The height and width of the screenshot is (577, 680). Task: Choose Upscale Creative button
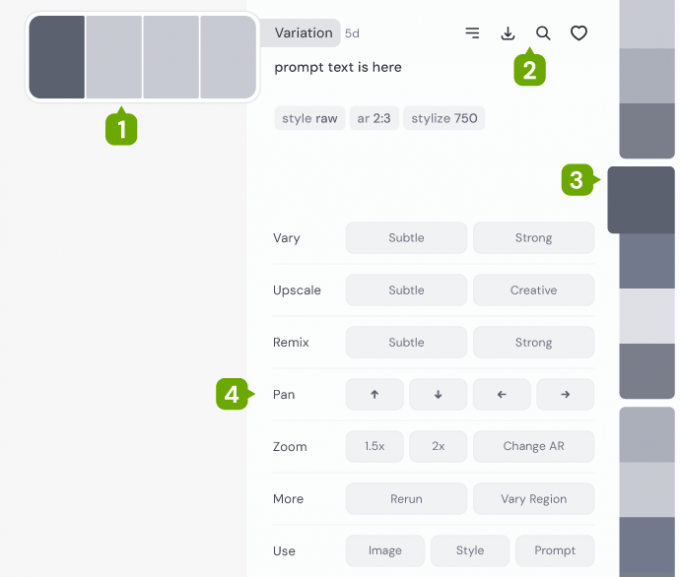[x=534, y=290]
